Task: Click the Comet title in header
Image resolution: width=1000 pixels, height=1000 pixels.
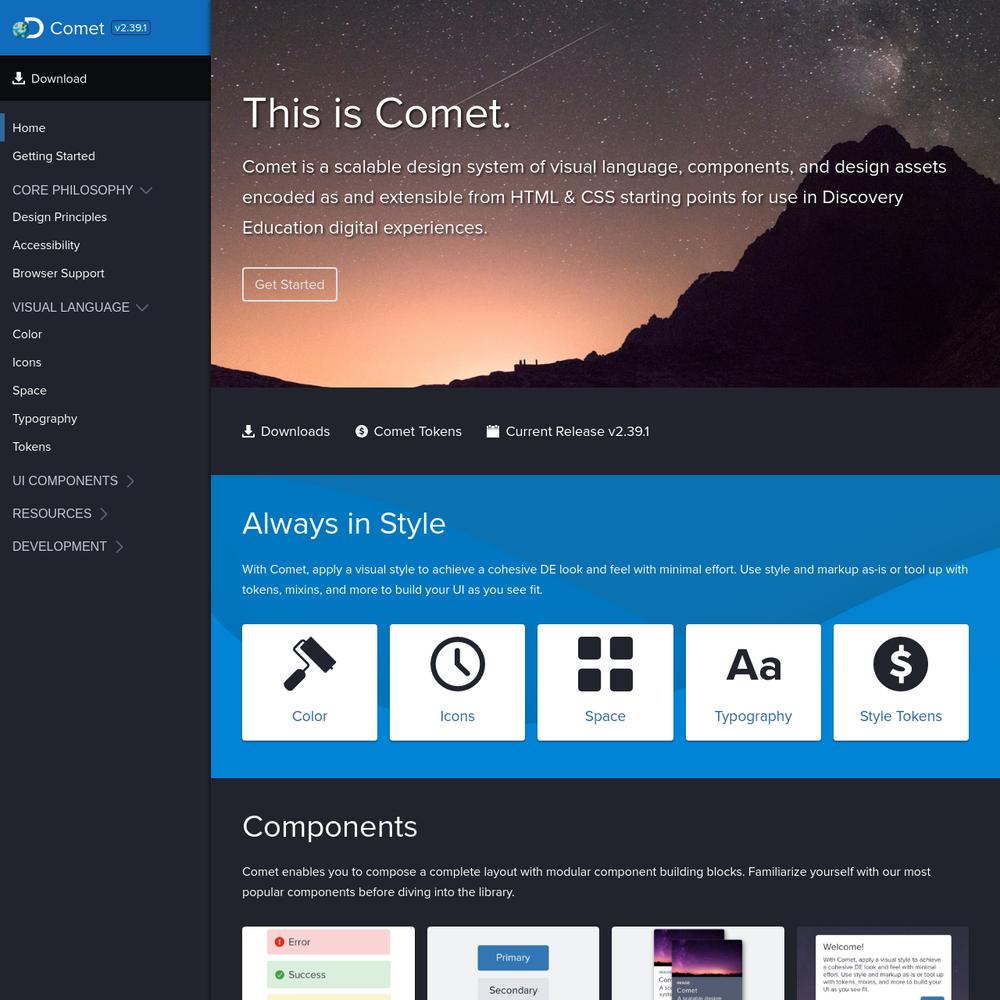Action: [x=77, y=28]
